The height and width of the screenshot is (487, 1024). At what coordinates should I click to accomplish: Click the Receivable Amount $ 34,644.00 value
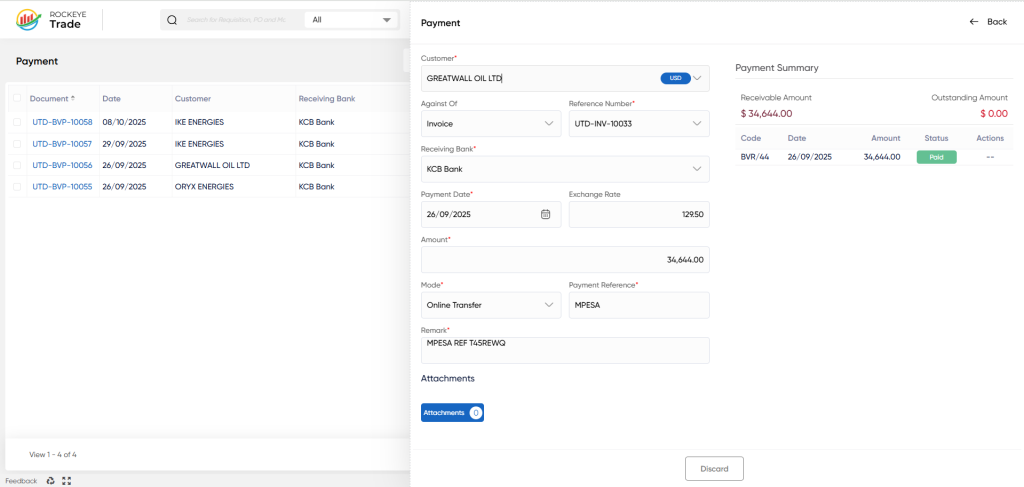click(766, 114)
